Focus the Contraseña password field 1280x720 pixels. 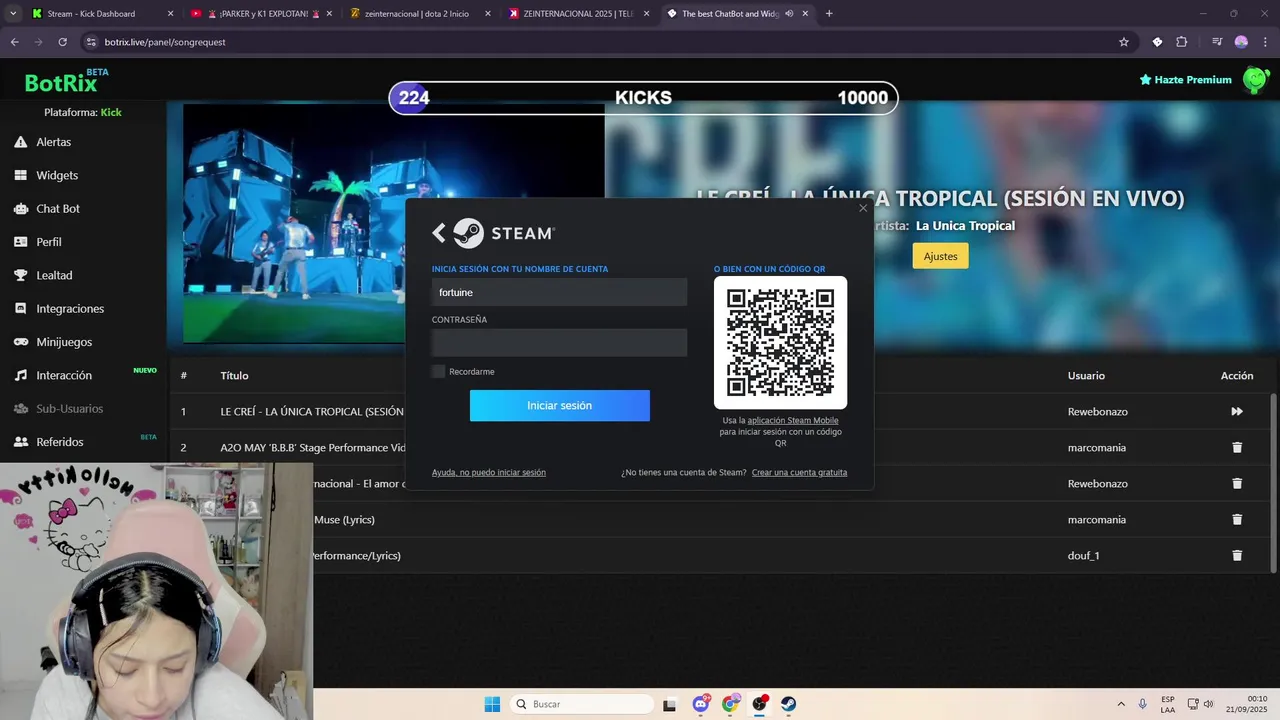[560, 342]
